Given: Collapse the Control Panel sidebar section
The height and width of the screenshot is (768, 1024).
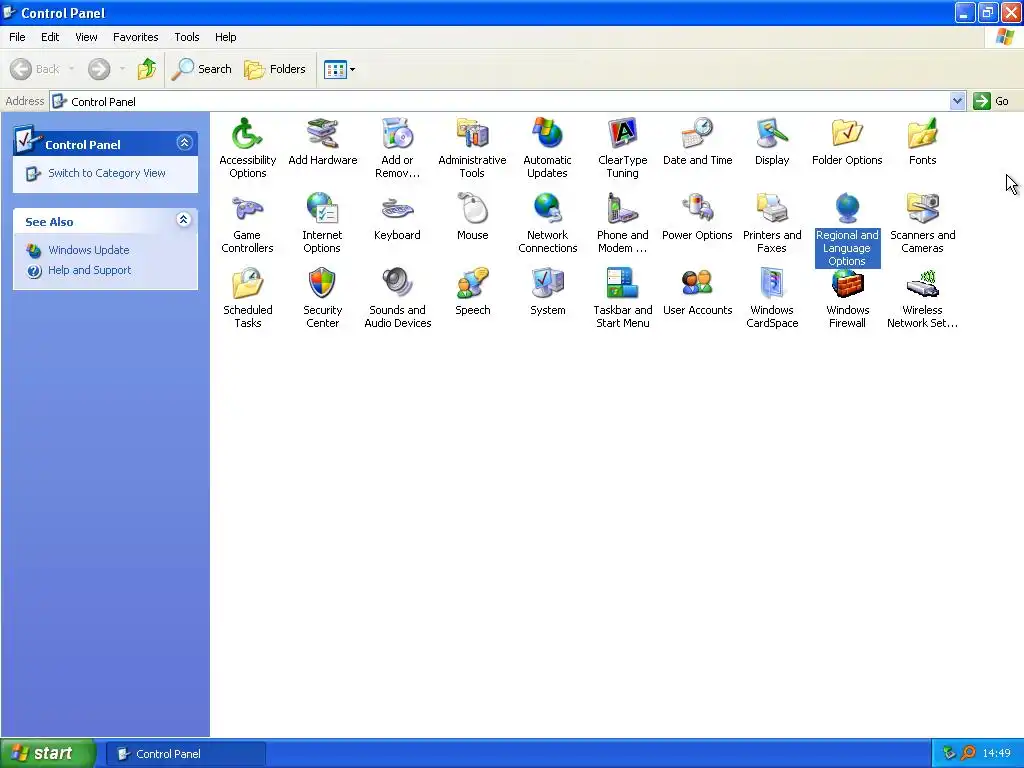Looking at the screenshot, I should coord(184,142).
